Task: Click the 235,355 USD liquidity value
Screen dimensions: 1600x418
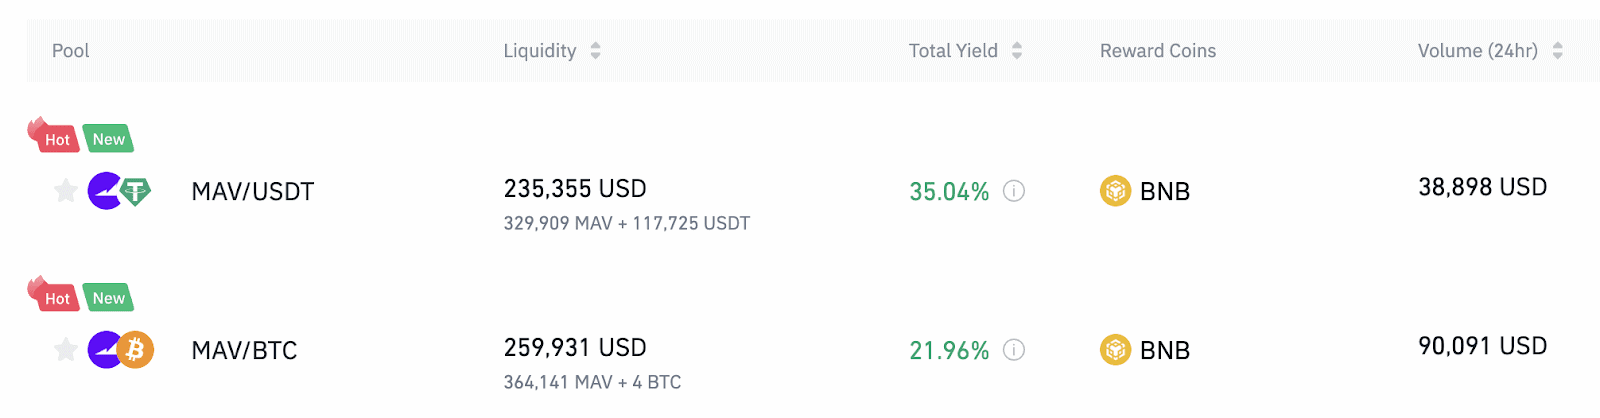Action: point(575,189)
